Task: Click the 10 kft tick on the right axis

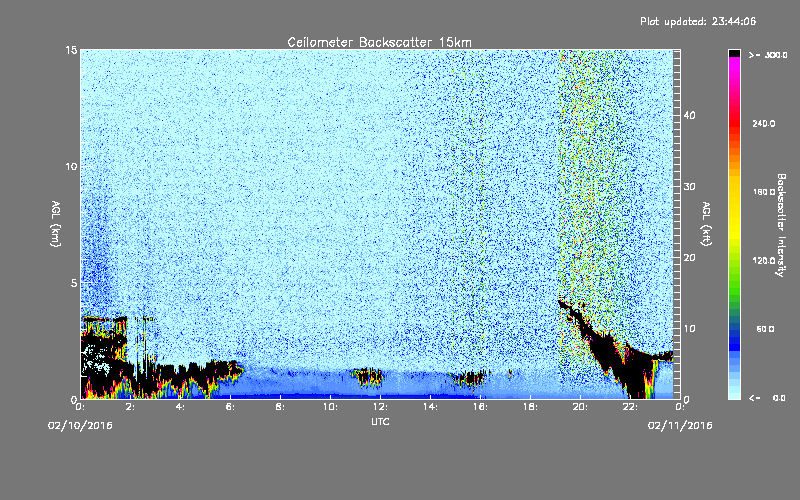Action: pyautogui.click(x=689, y=329)
